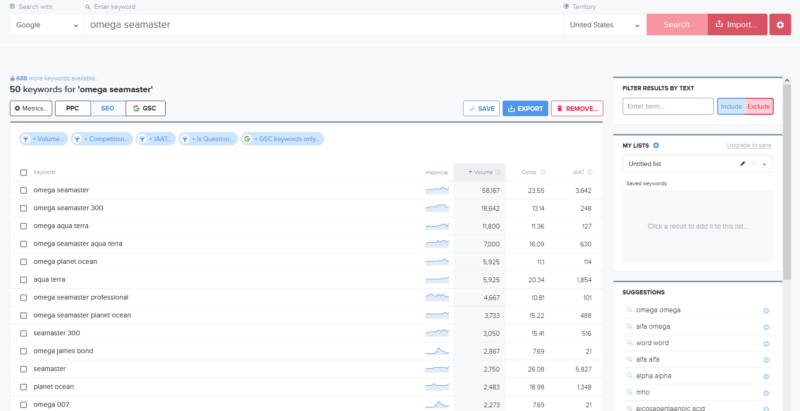Click the 'Enter term...' filter text field
Viewport: 800px width, 411px height.
(667, 106)
